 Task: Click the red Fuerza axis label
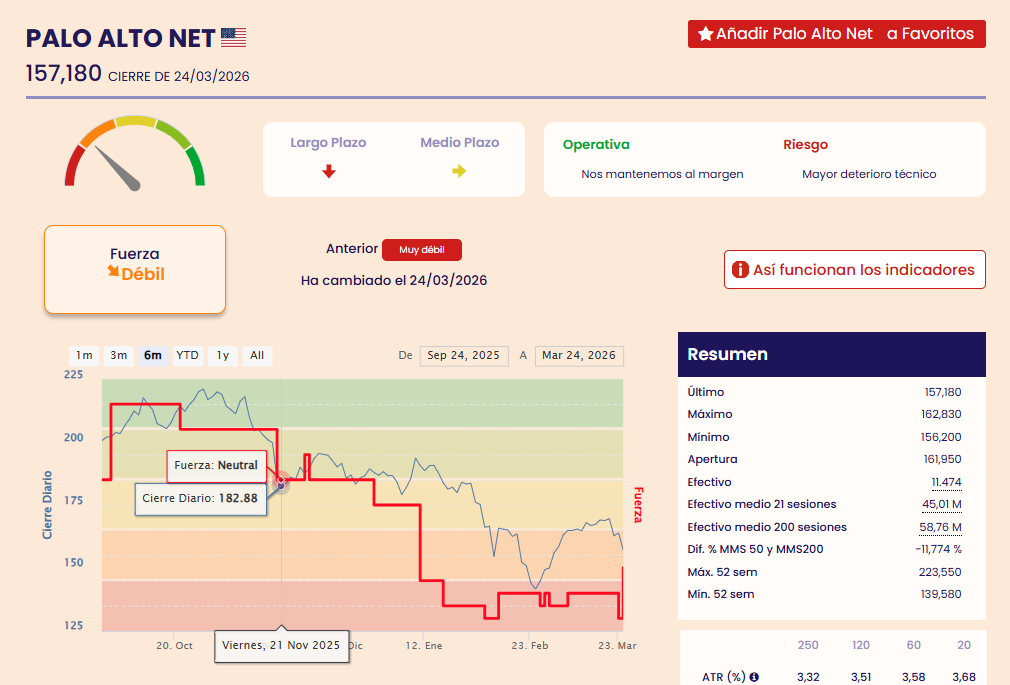(638, 505)
